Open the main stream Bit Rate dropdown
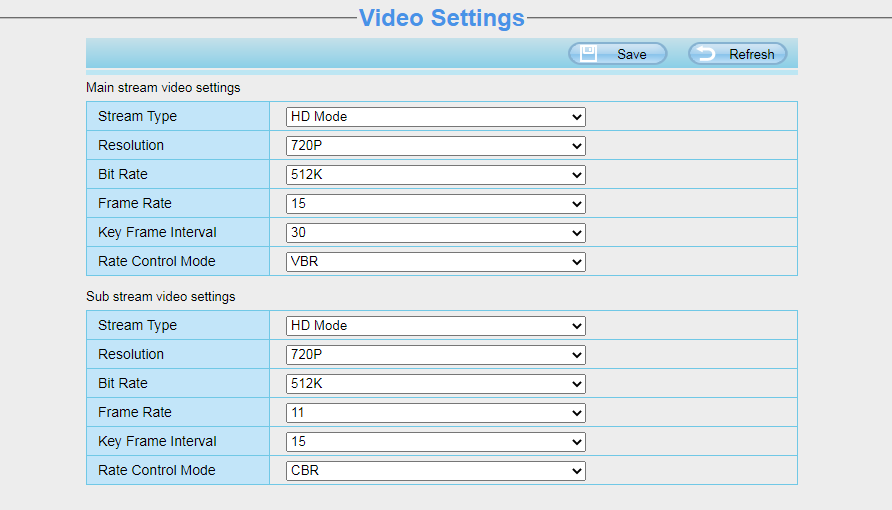Image resolution: width=892 pixels, height=510 pixels. click(435, 175)
